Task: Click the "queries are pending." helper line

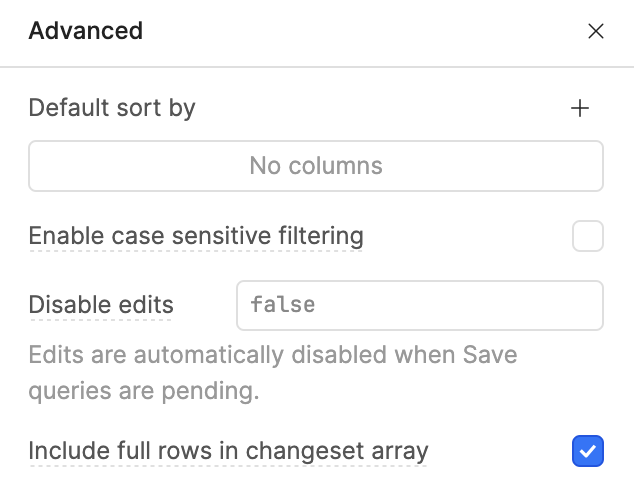Action: tap(144, 391)
